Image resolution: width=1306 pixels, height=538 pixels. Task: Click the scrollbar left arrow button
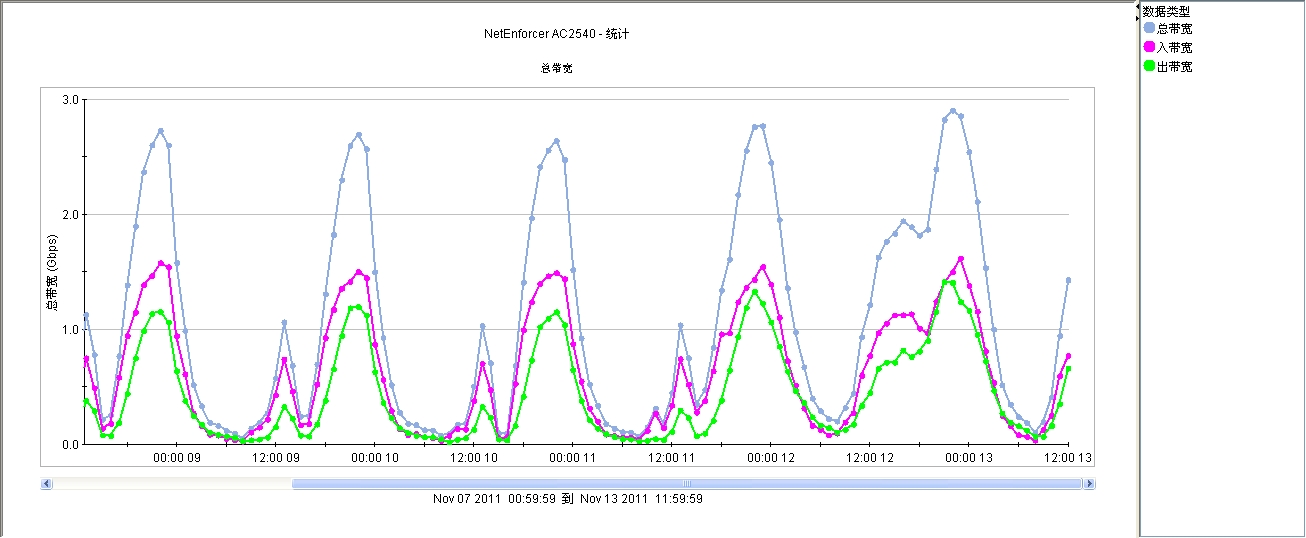(46, 484)
